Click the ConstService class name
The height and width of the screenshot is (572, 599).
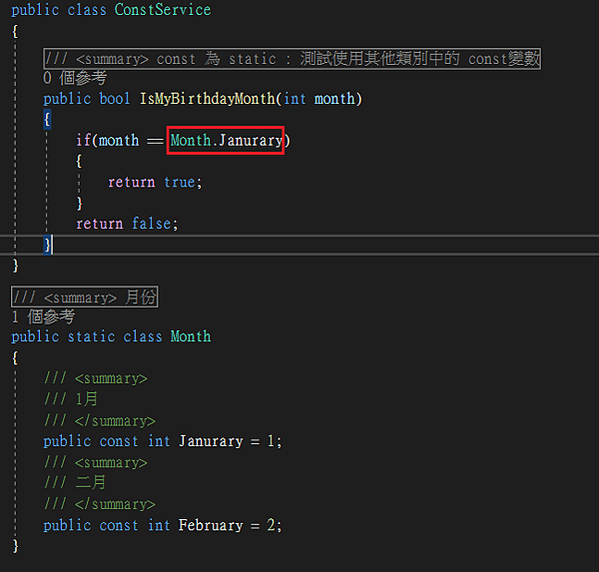tap(162, 10)
